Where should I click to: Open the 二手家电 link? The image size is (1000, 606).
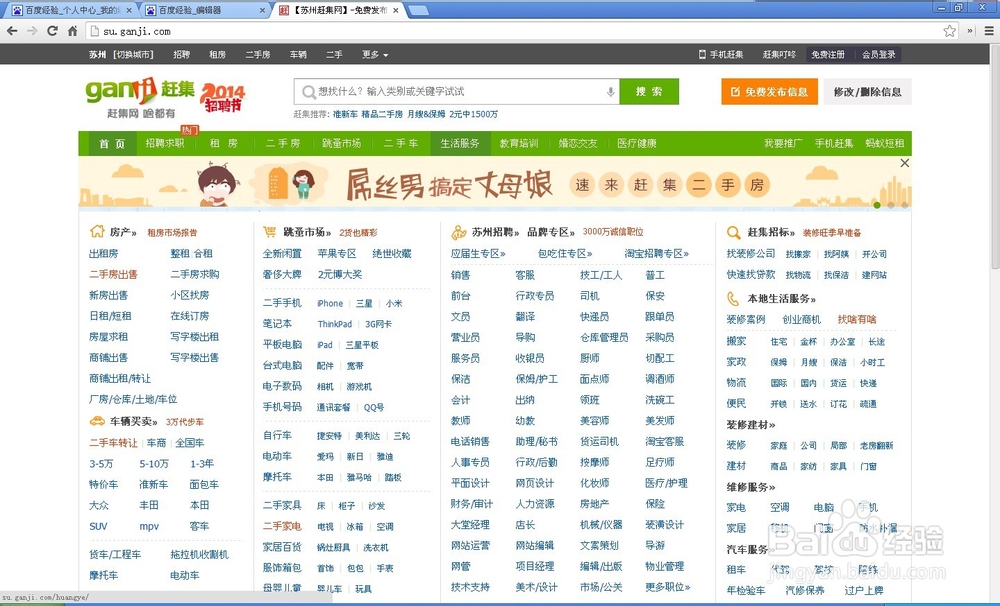[x=282, y=526]
